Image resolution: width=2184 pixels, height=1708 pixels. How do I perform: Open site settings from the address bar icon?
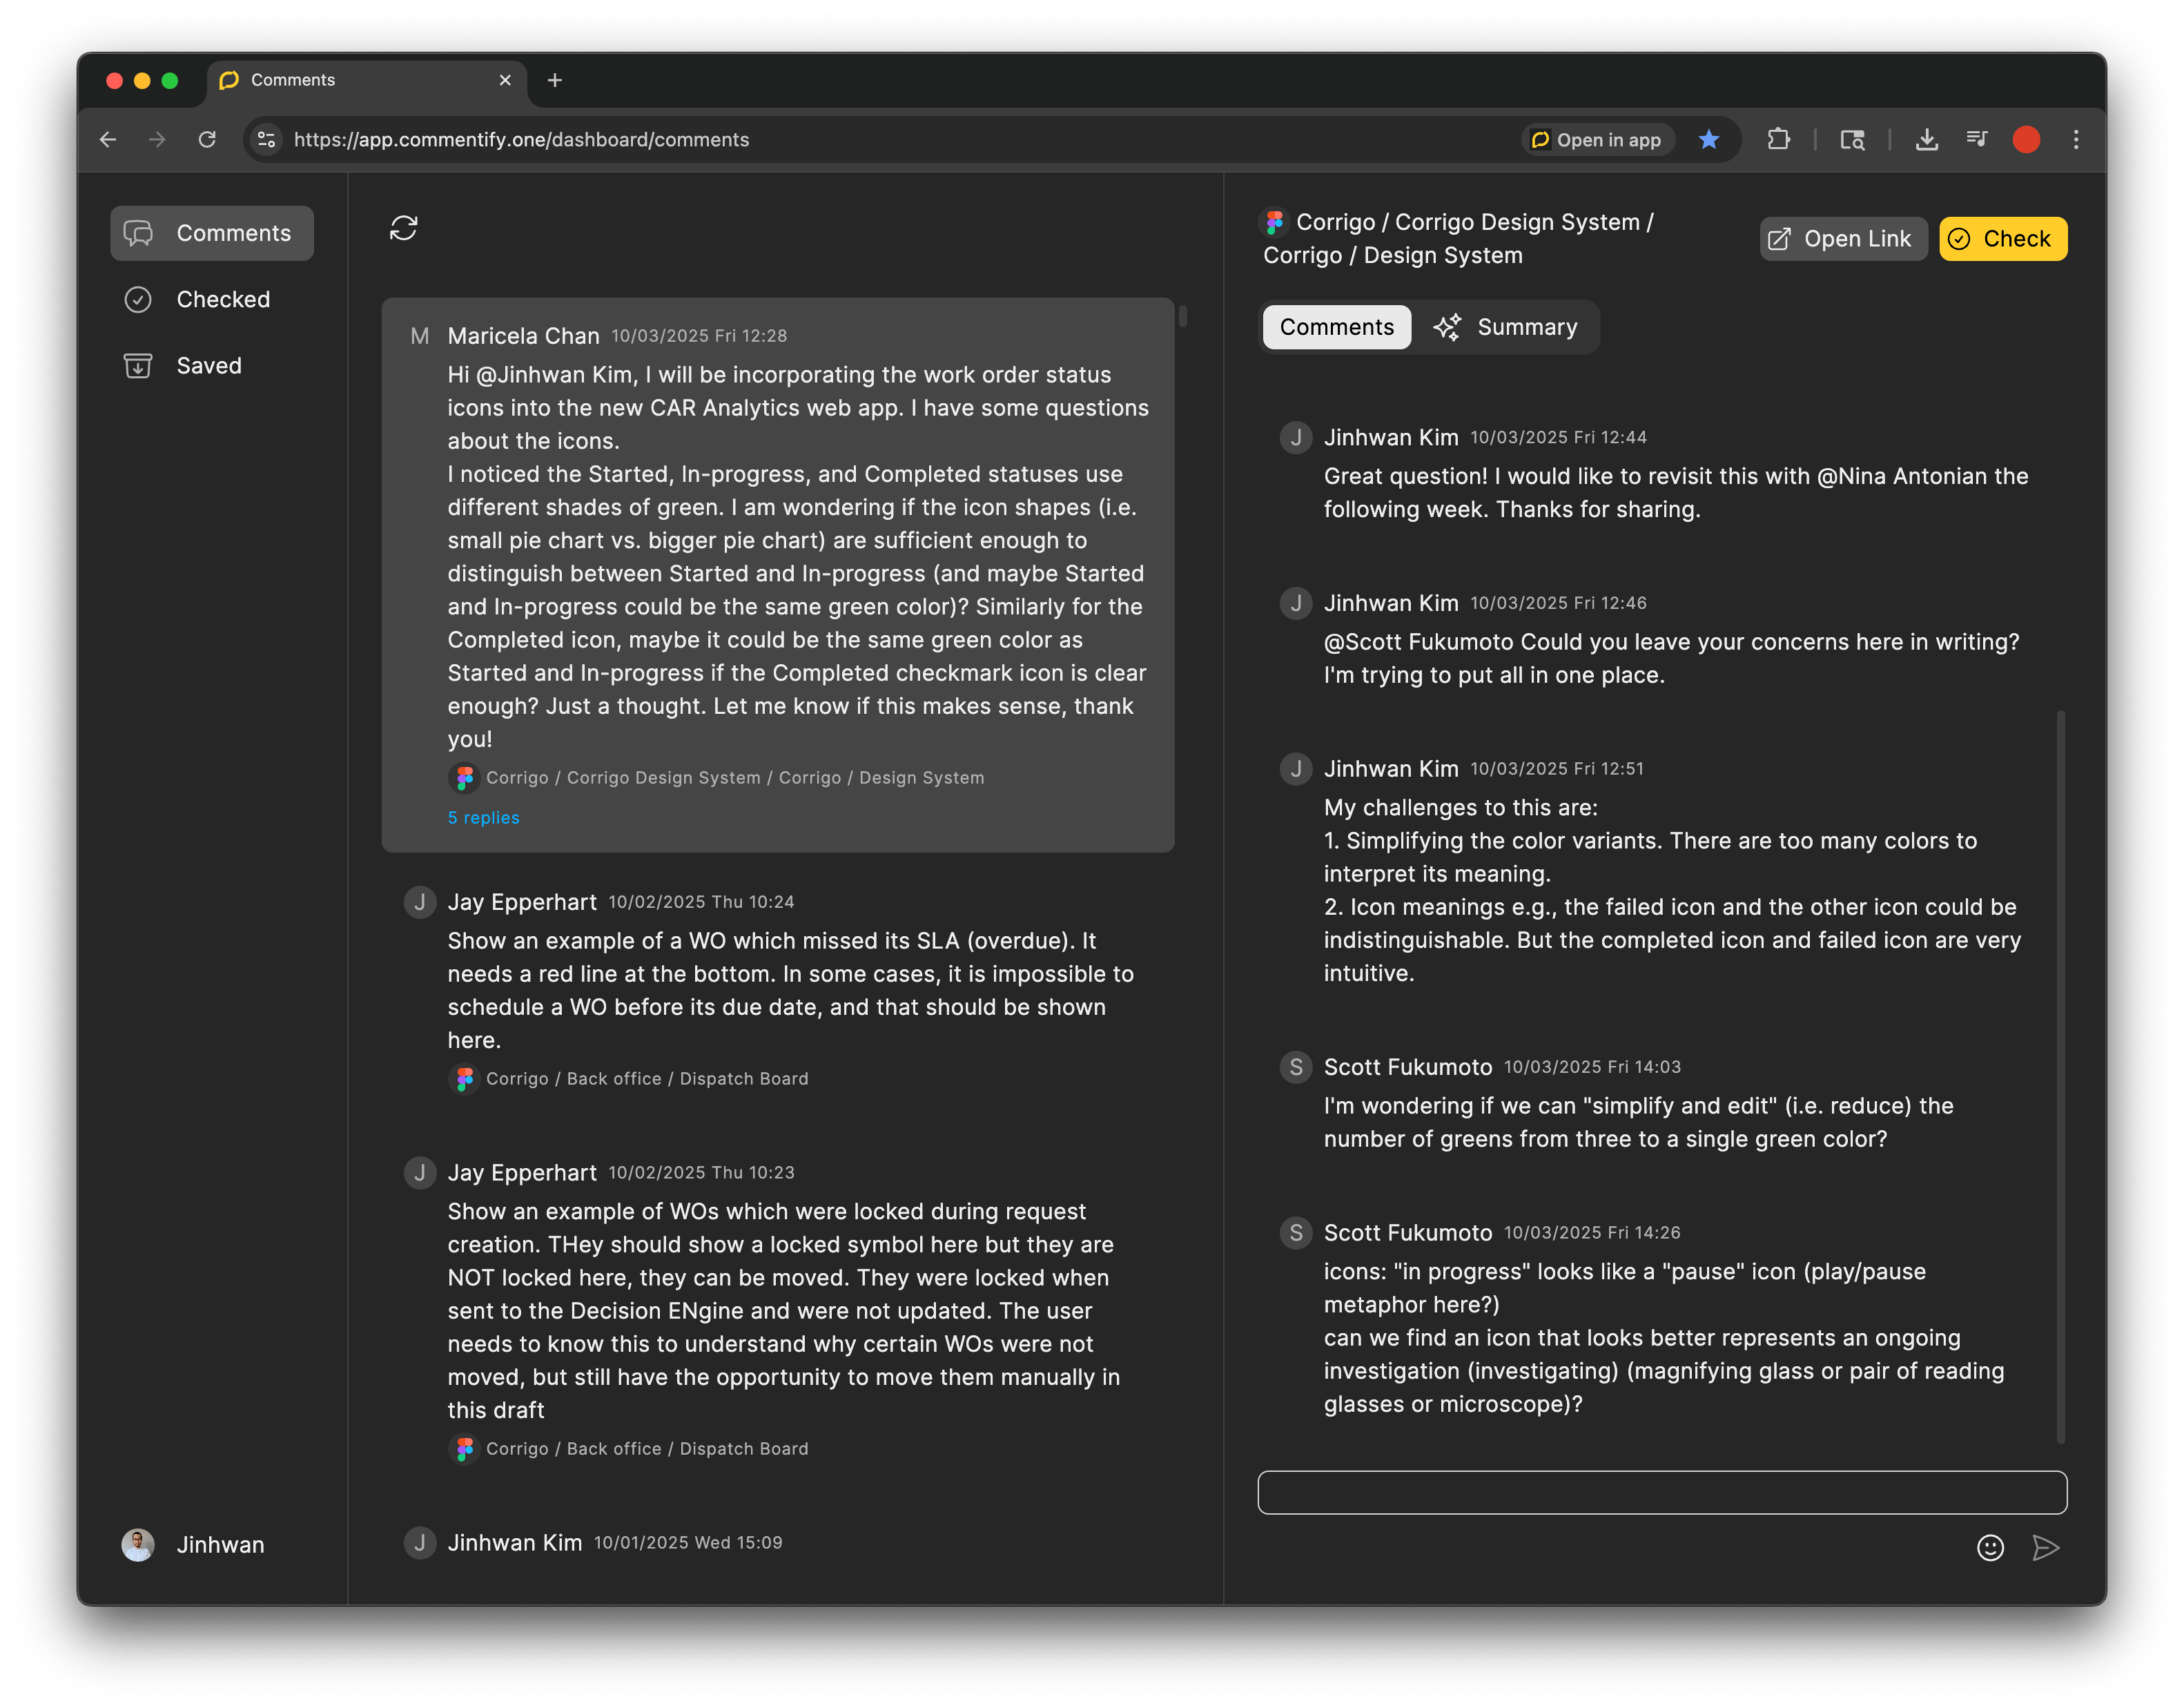266,140
